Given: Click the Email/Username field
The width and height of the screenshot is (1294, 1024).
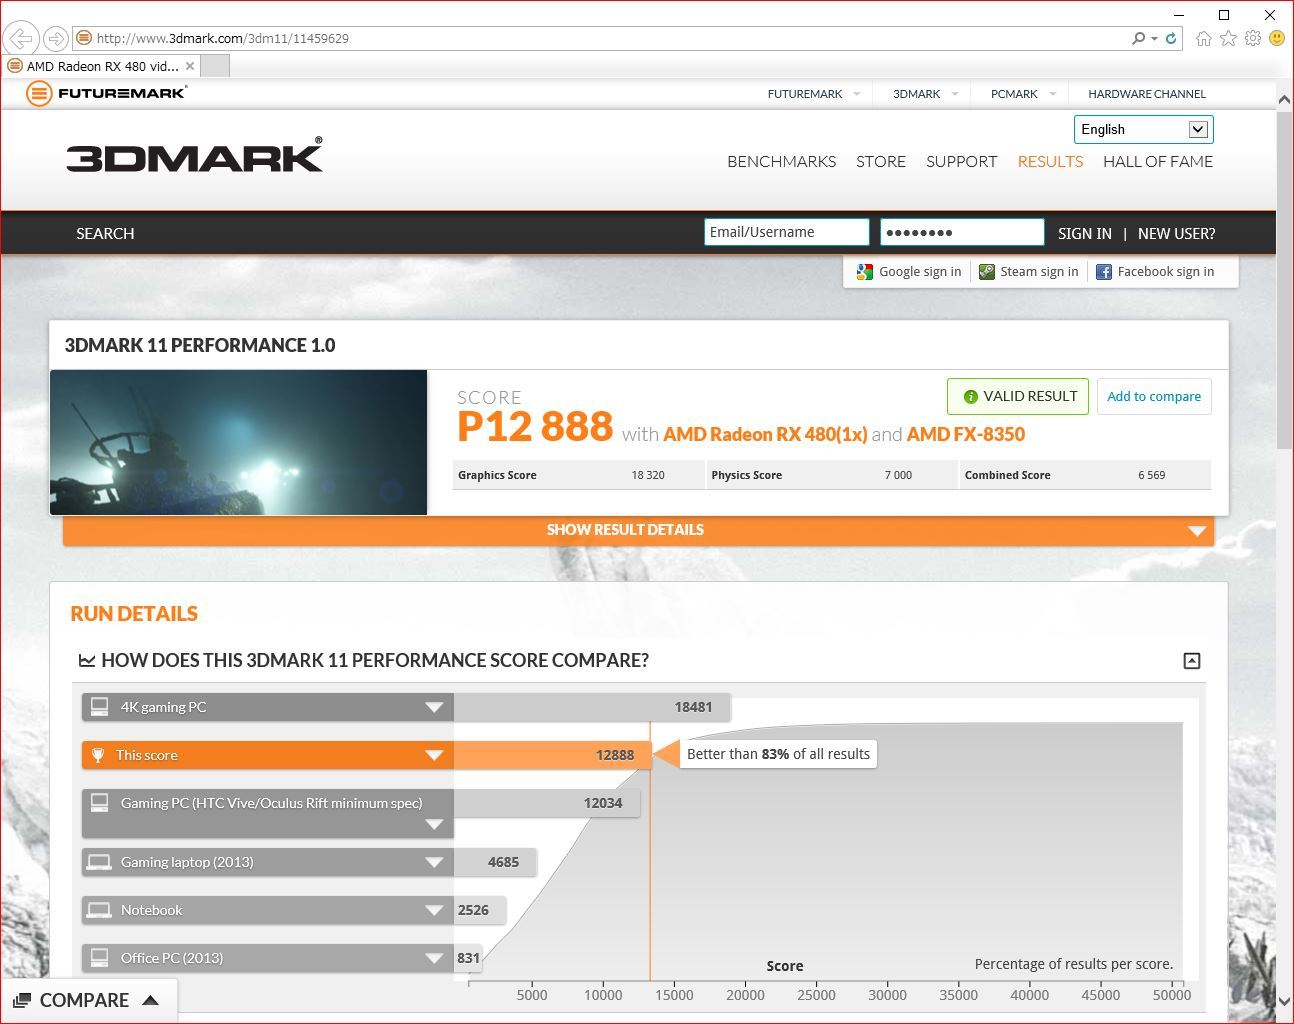Looking at the screenshot, I should click(x=786, y=232).
